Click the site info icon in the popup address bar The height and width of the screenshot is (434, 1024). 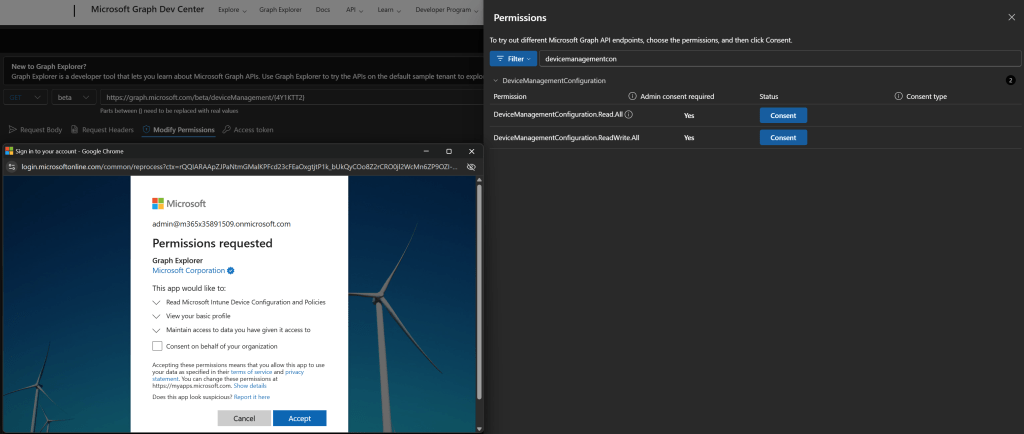tap(13, 165)
